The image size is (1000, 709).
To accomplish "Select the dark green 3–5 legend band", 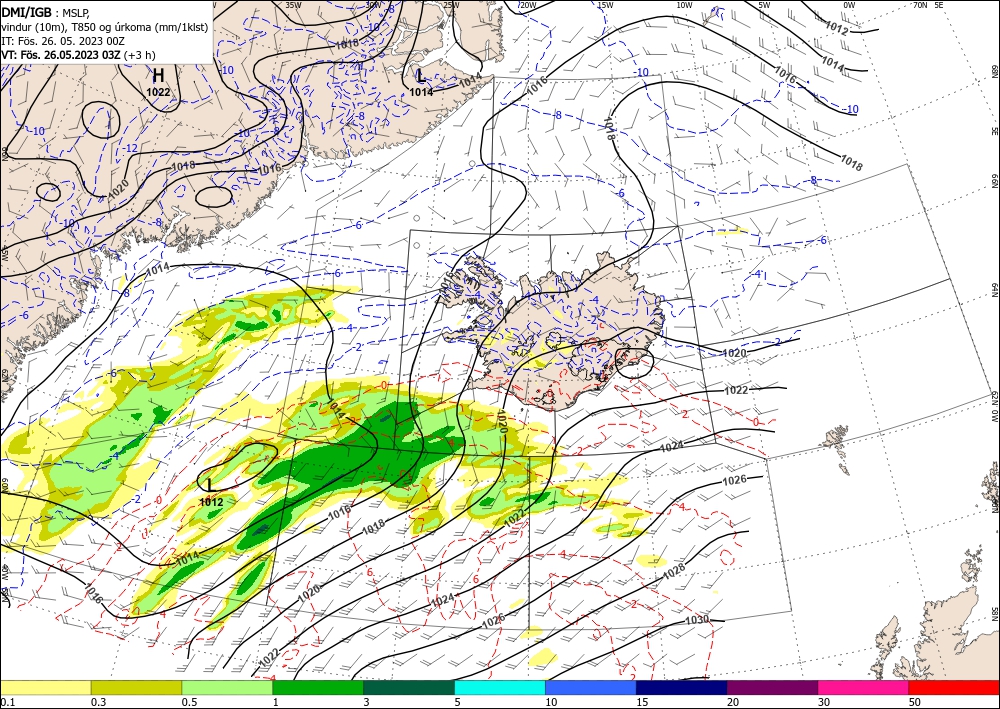I will (x=409, y=687).
